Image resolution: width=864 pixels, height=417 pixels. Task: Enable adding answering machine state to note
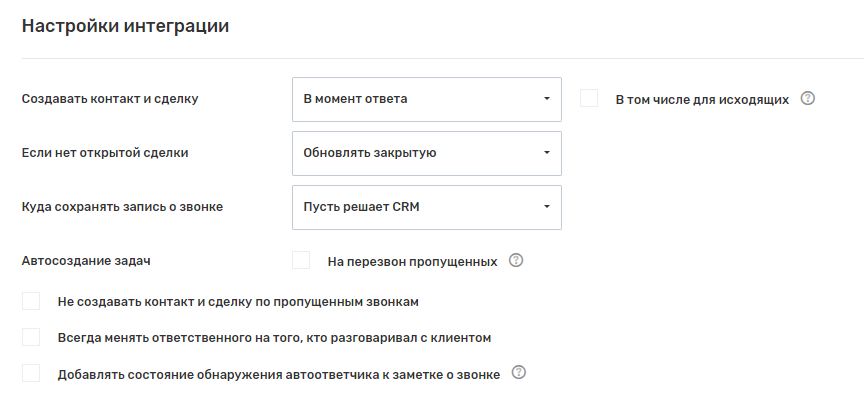point(31,373)
